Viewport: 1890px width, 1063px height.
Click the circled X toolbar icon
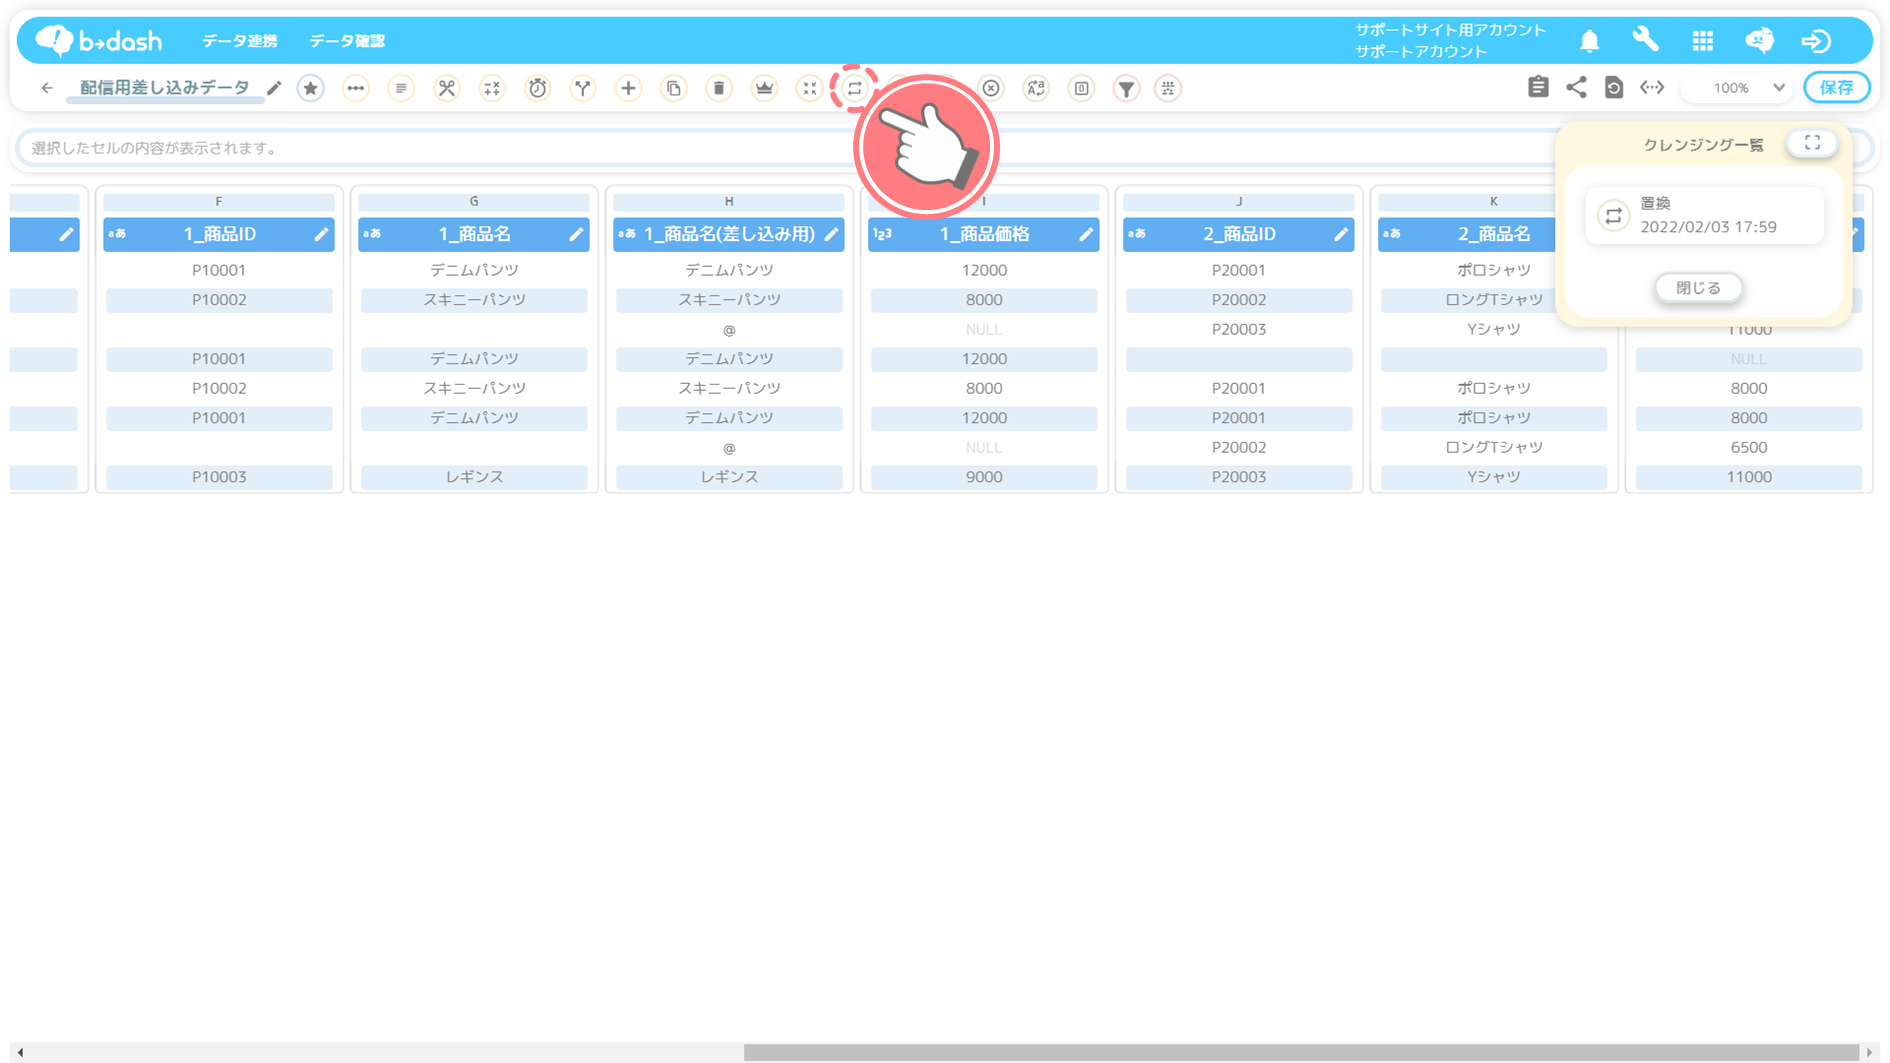991,88
